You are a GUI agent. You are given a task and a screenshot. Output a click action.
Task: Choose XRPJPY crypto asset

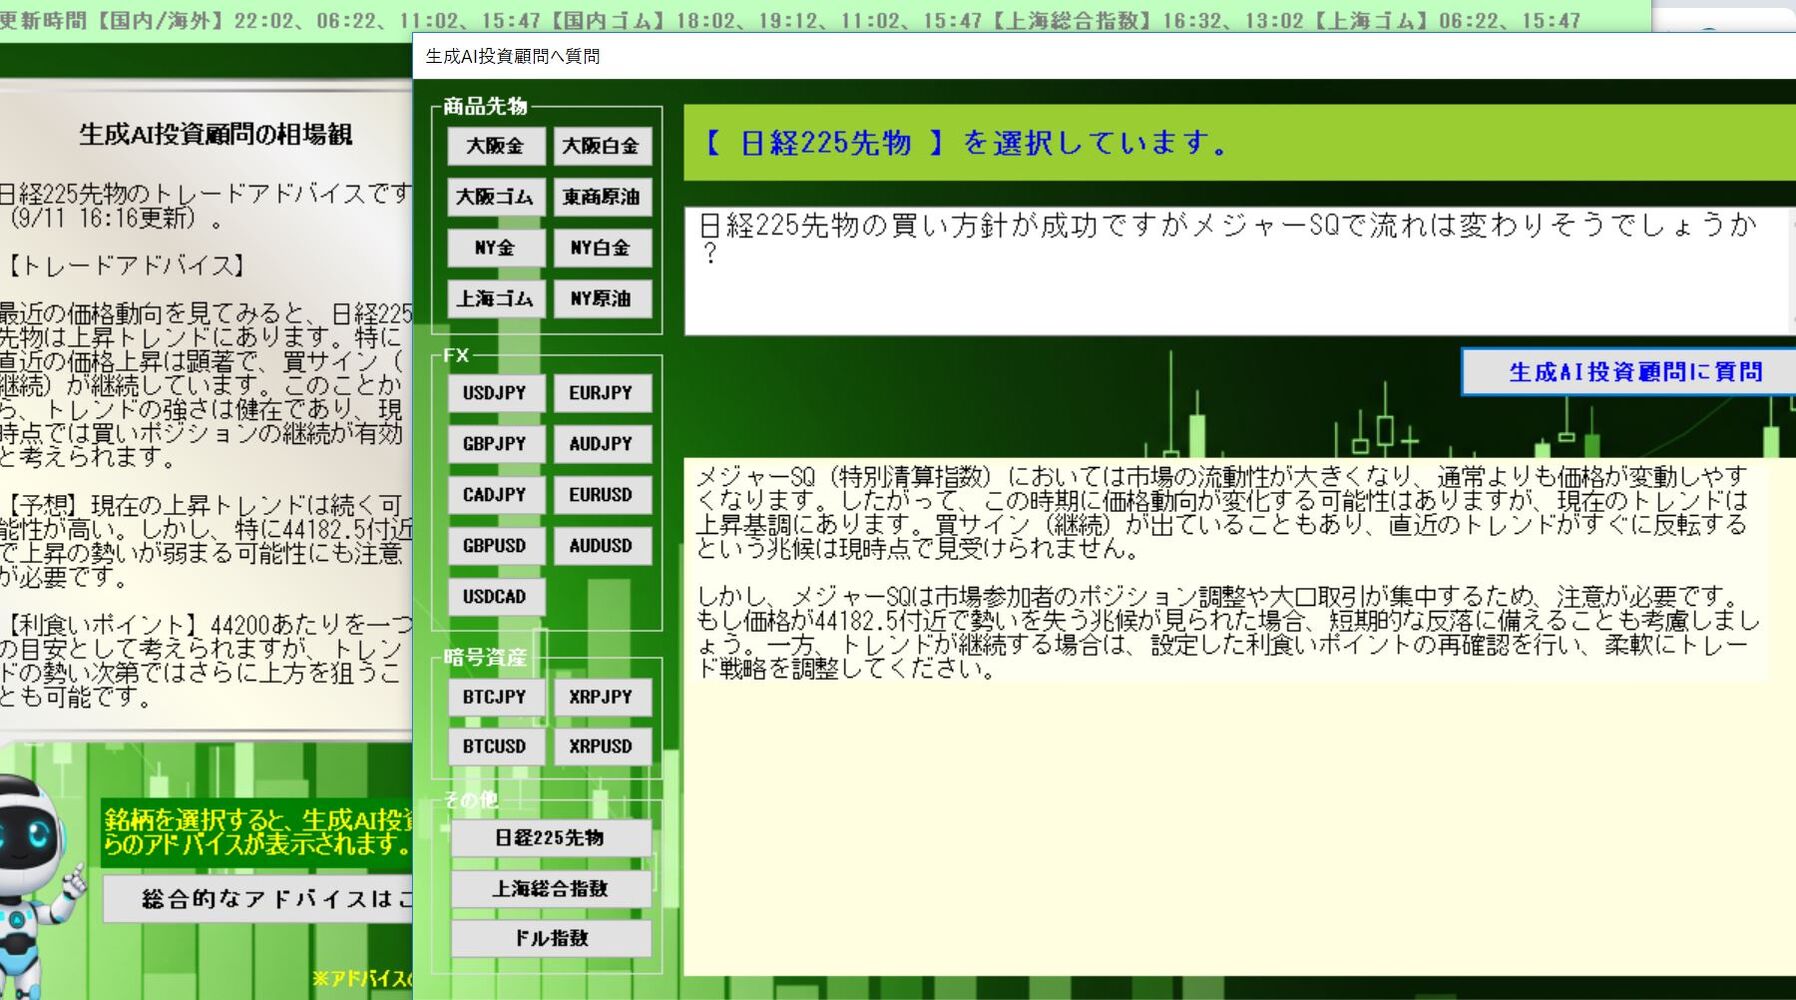602,697
